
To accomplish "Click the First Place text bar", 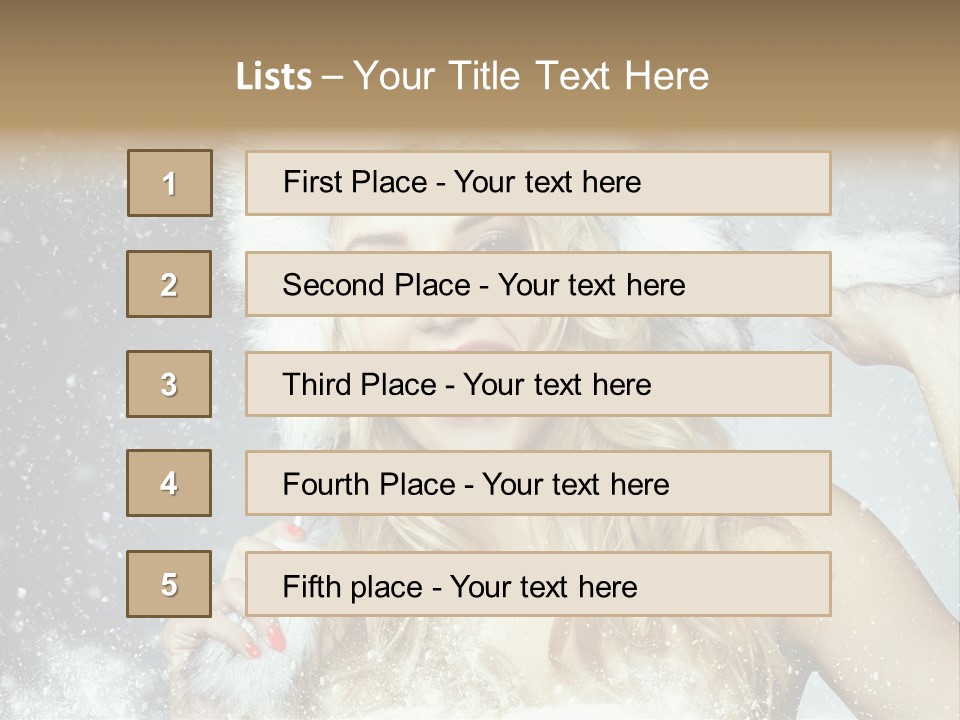I will click(538, 183).
